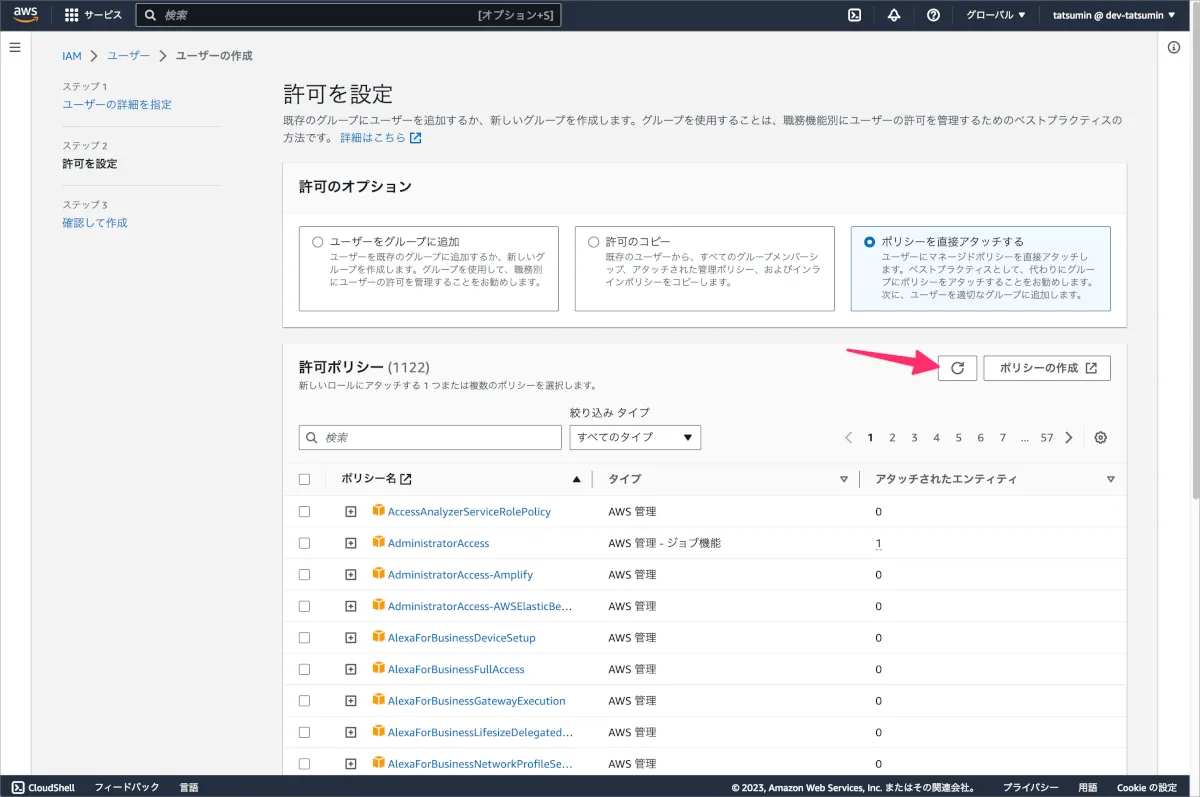Expand the AccessAnalyzerServiceRolePolicy row details
The width and height of the screenshot is (1200, 797).
350,511
